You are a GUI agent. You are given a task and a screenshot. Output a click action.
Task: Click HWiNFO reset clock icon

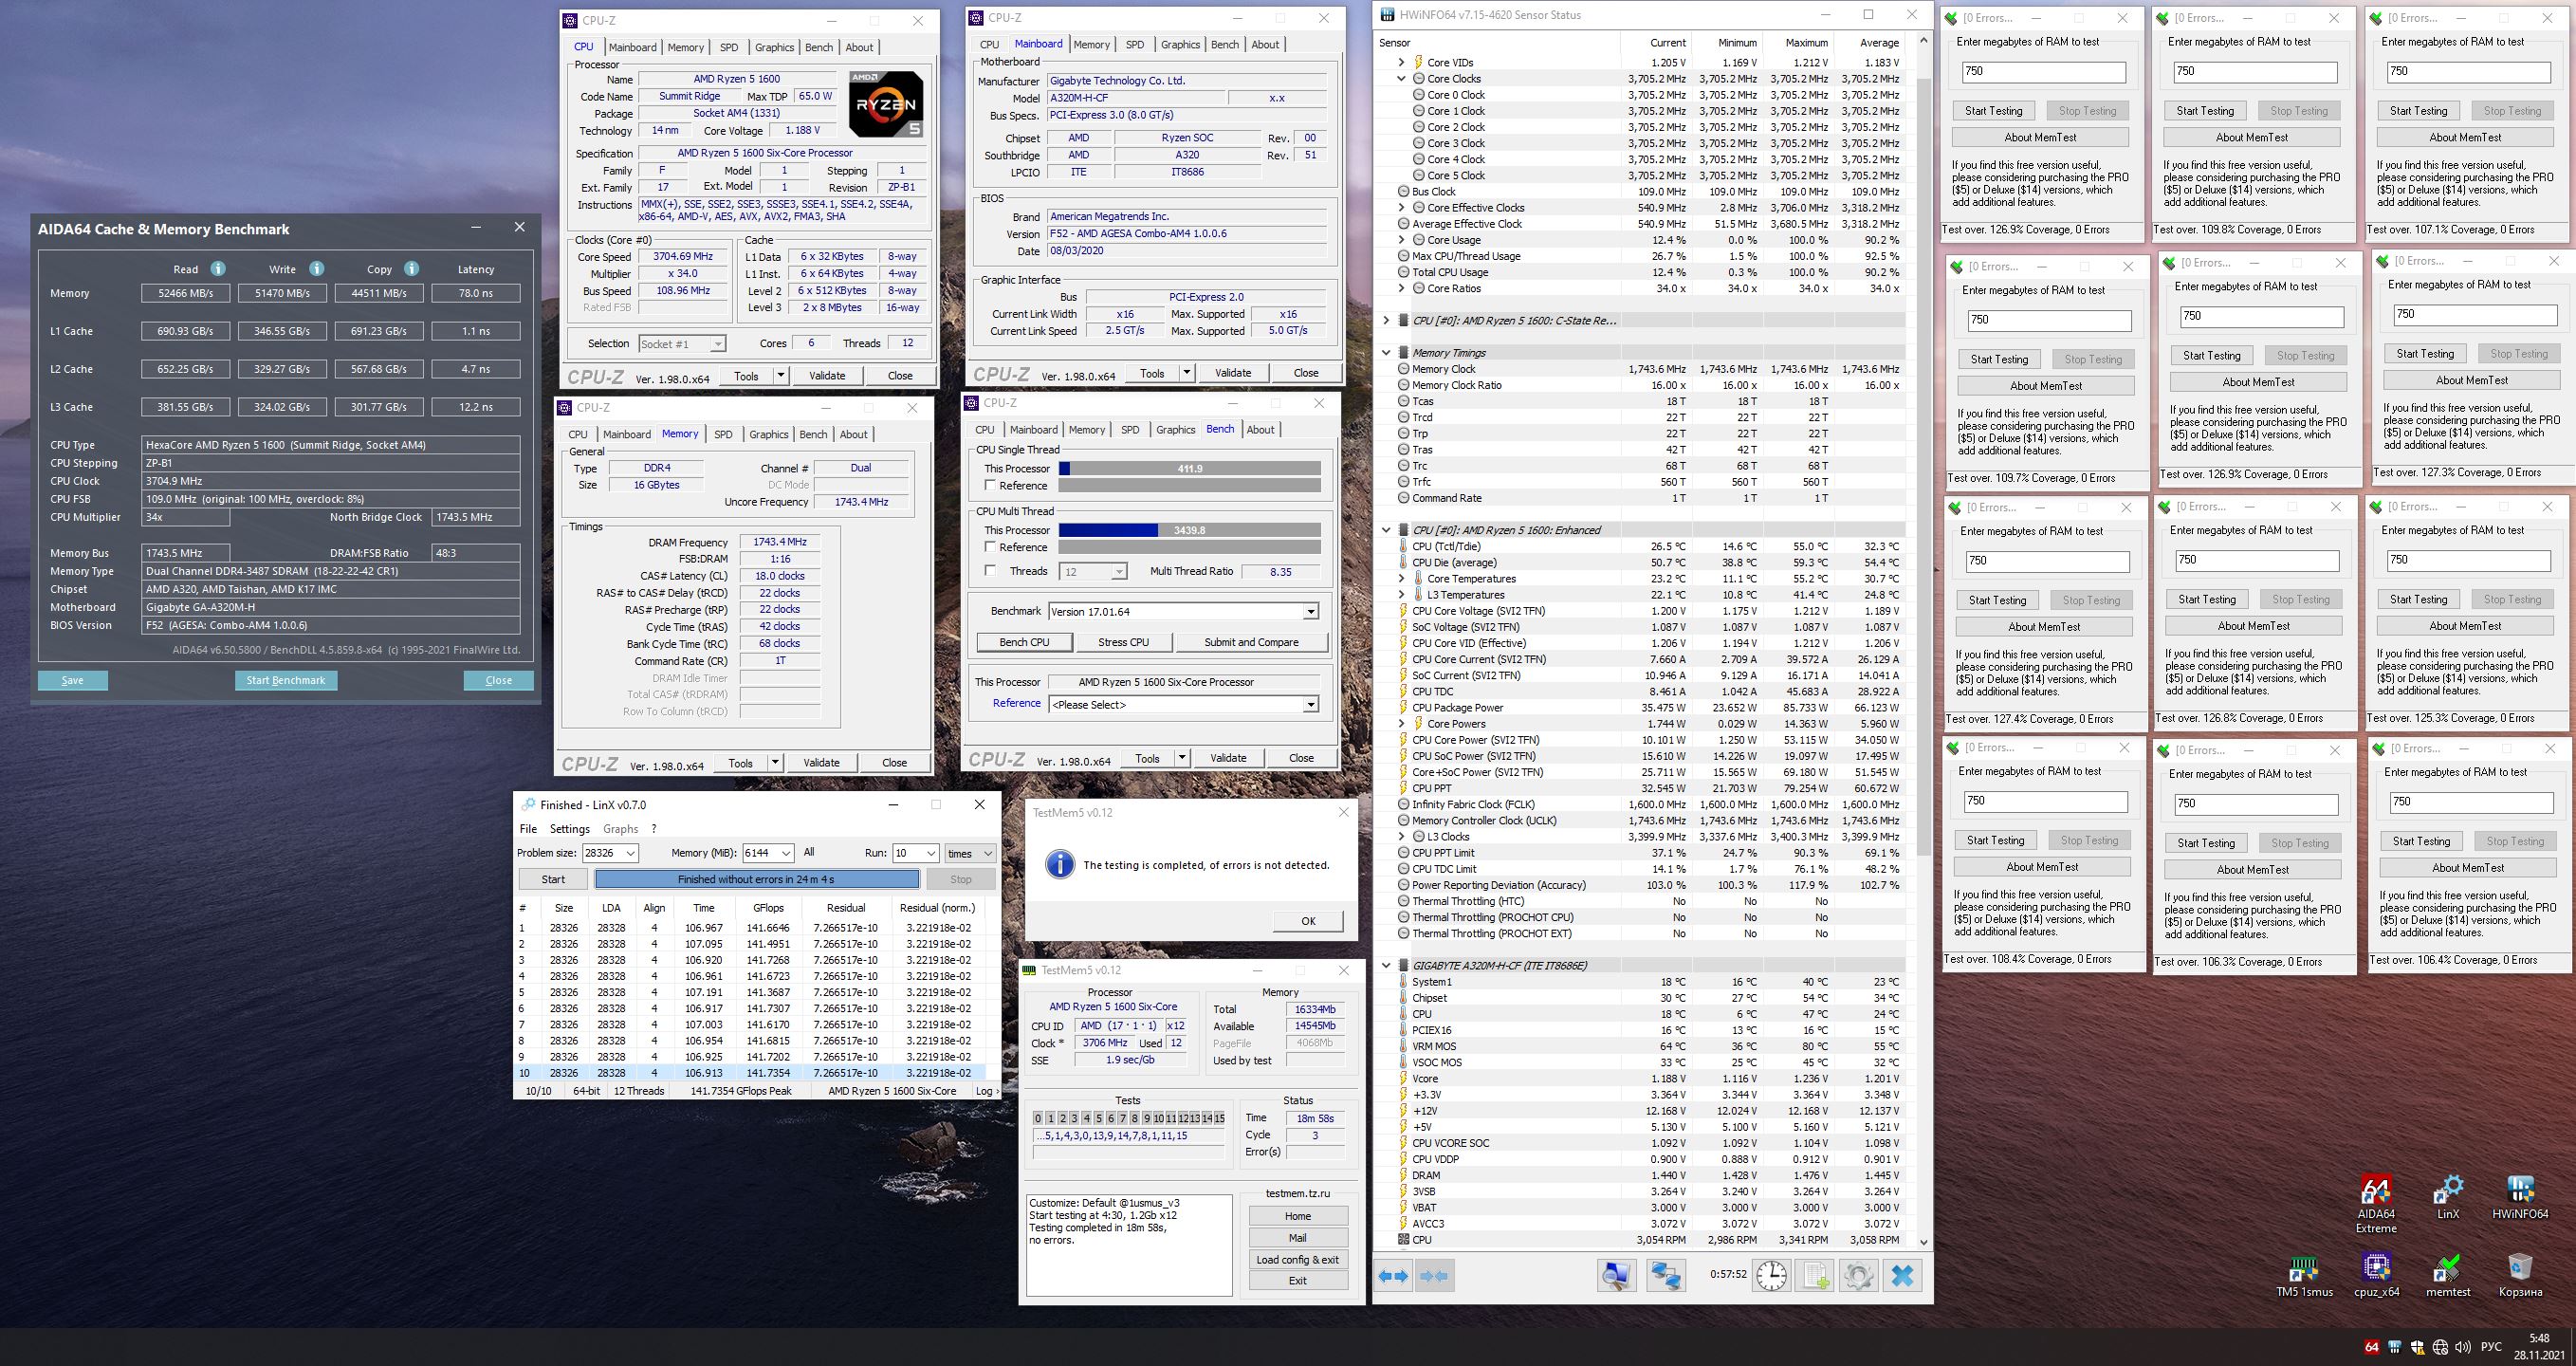(1771, 1276)
